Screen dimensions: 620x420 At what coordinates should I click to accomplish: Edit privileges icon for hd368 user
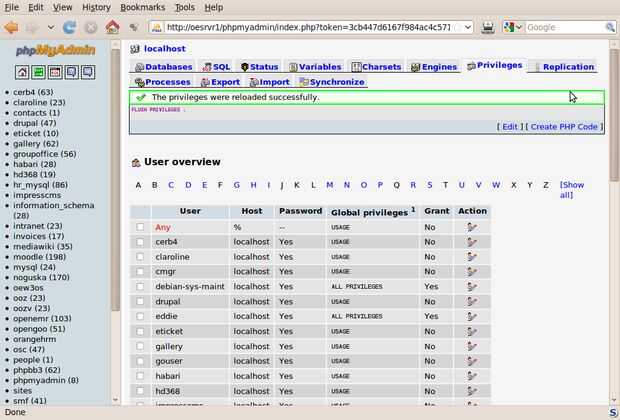click(471, 391)
